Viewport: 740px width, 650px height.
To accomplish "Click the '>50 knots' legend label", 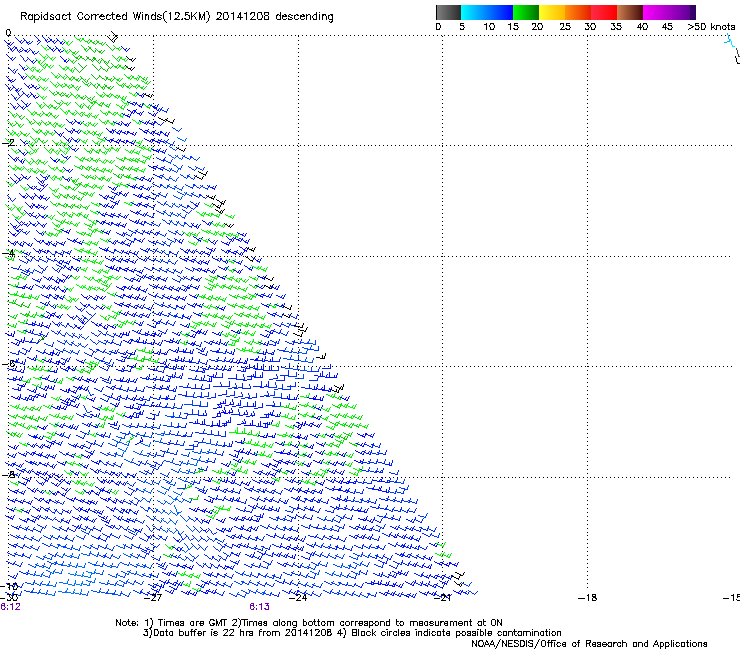I will point(711,27).
